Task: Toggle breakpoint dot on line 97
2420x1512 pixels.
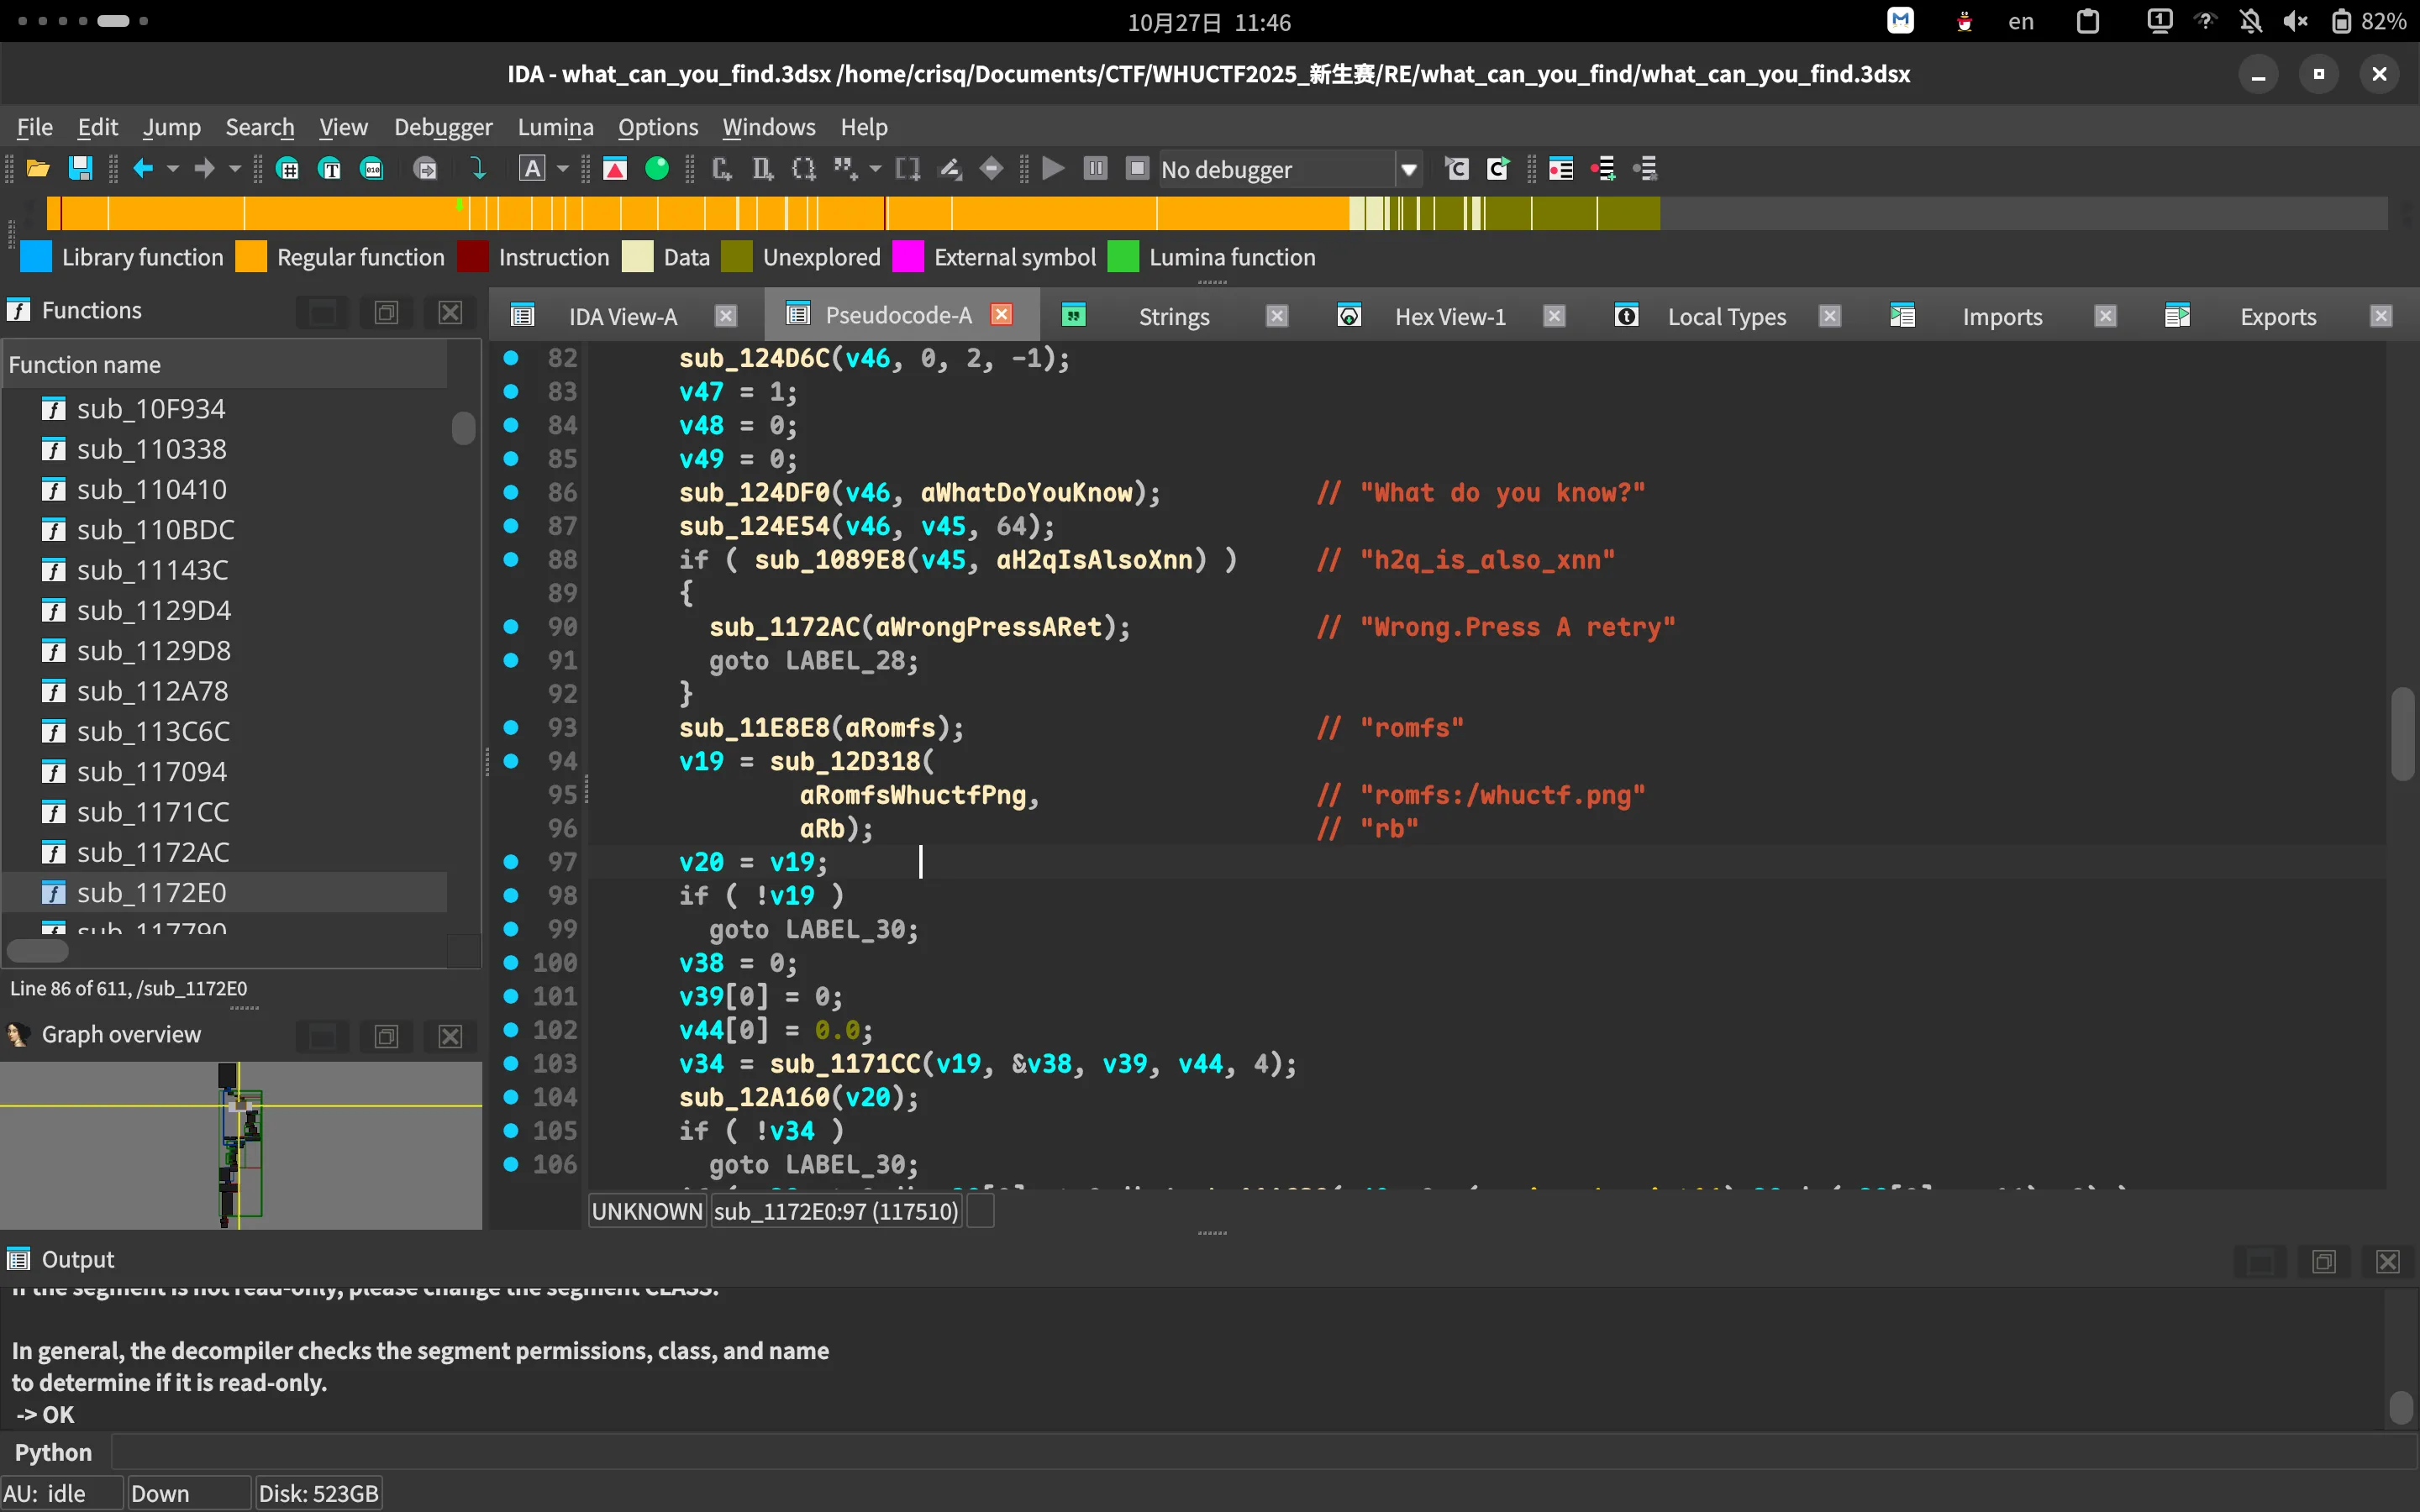Action: click(x=511, y=861)
